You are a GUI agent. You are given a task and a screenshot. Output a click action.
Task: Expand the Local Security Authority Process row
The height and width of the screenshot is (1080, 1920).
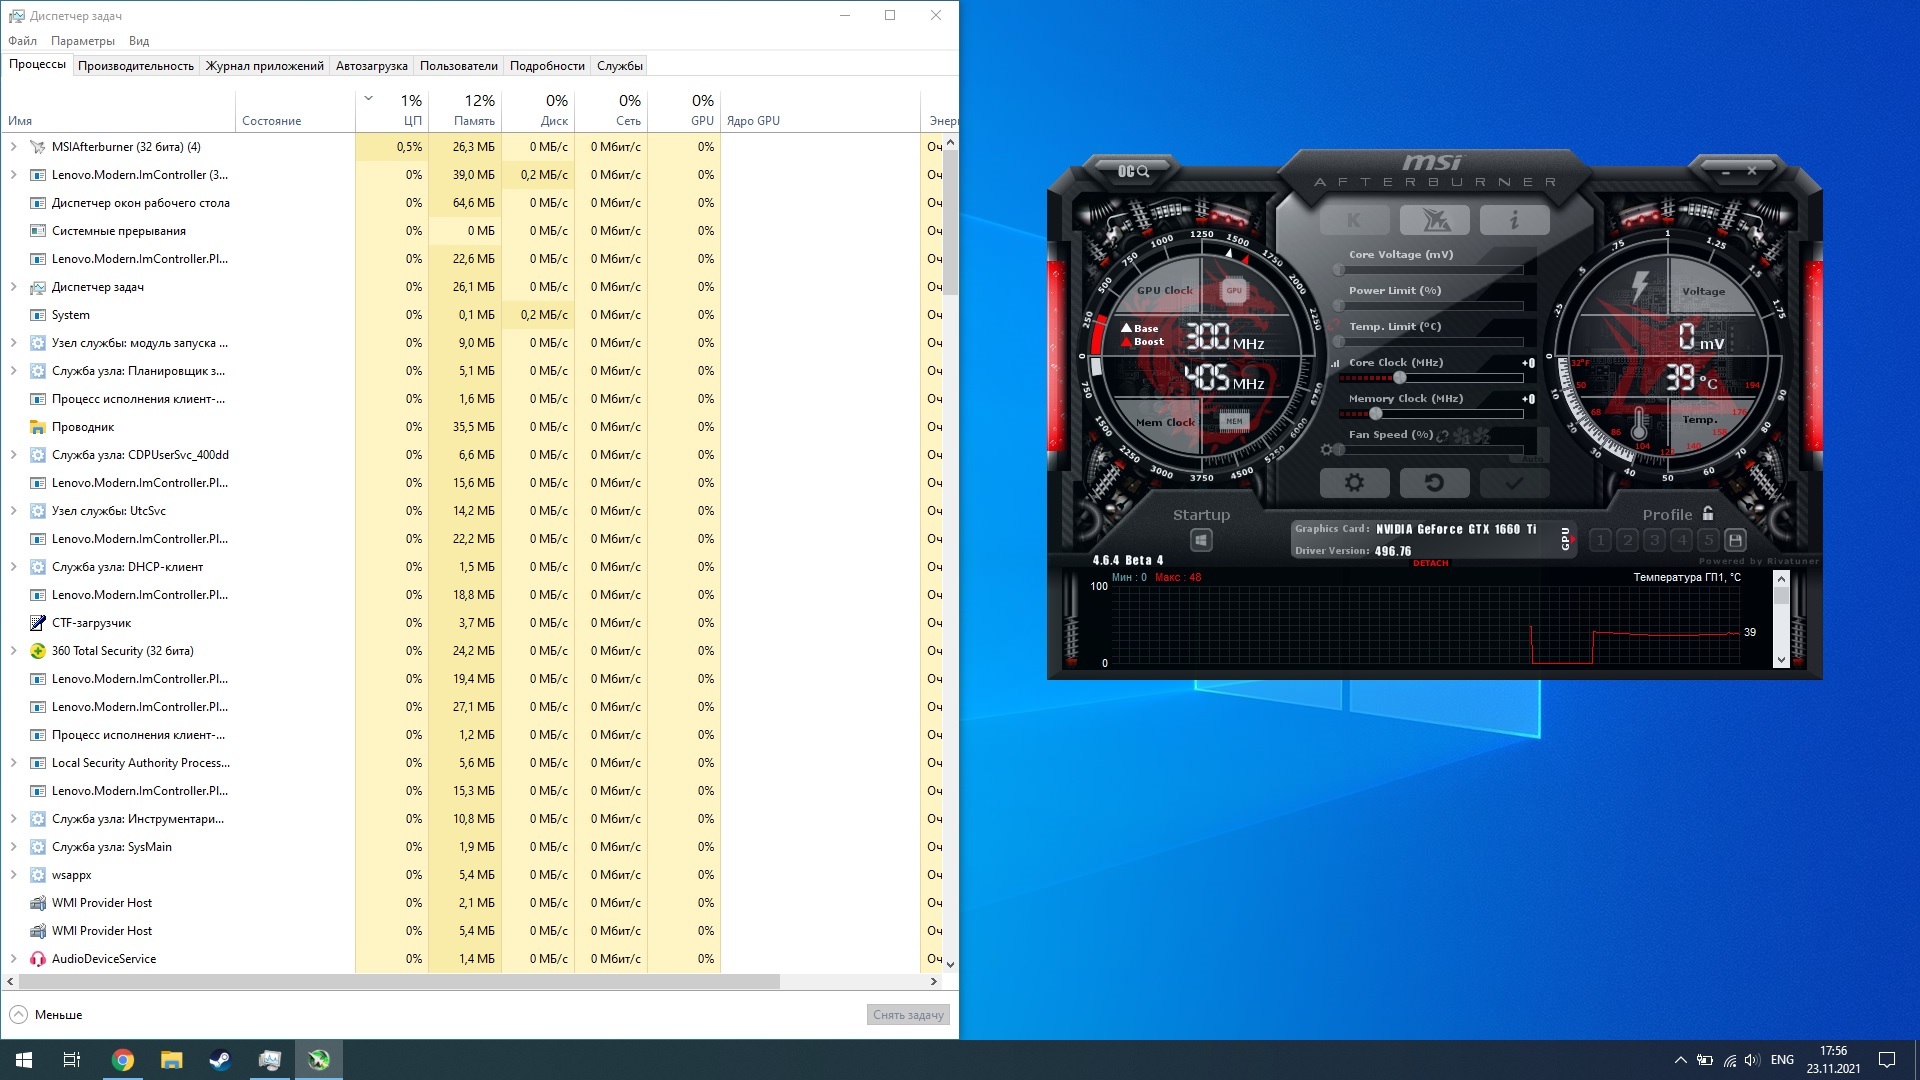(x=14, y=763)
